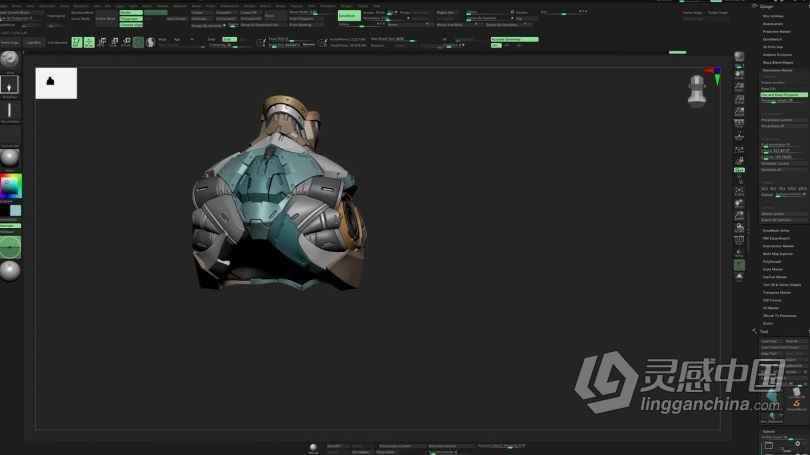Click the 20k decimation preset
This screenshot has width=810, height=455.
pyautogui.click(x=765, y=189)
